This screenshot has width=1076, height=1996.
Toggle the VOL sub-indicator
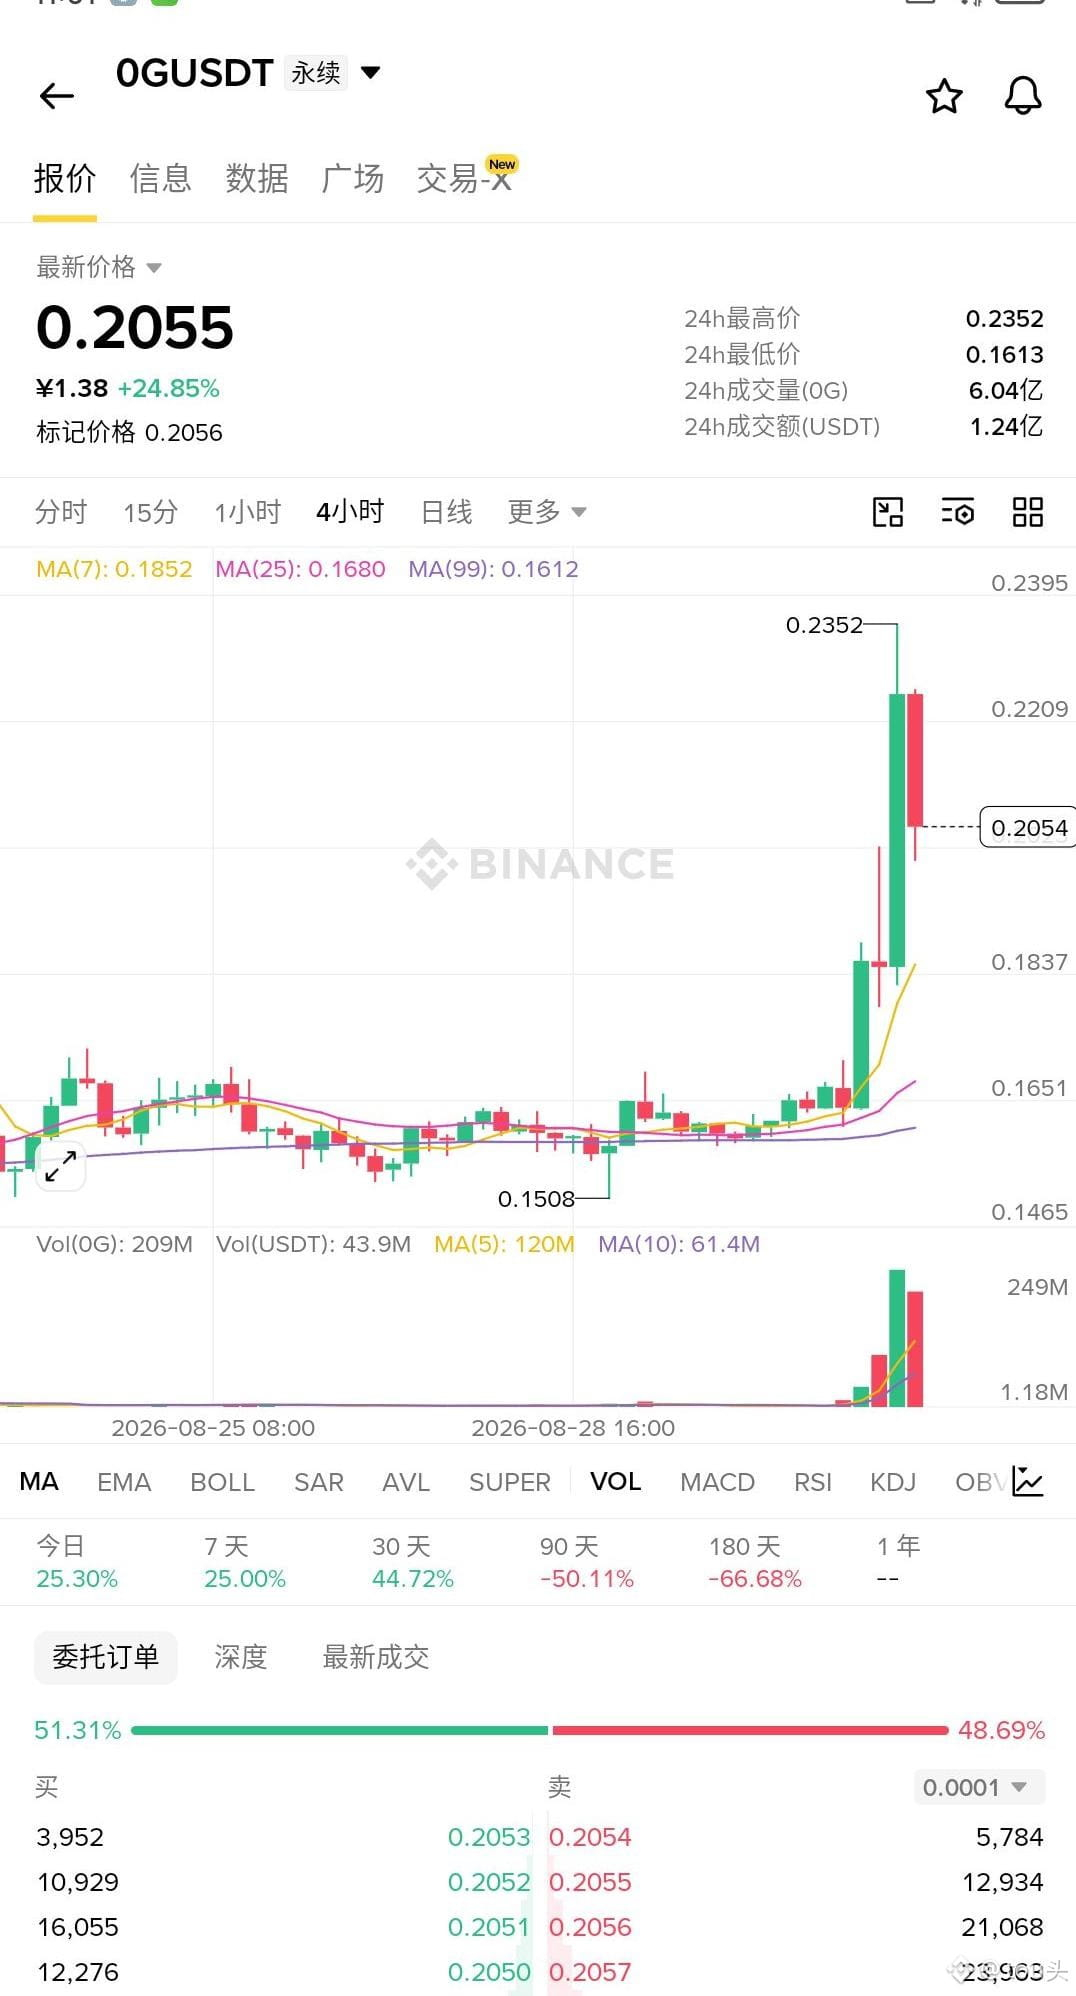pyautogui.click(x=616, y=1481)
